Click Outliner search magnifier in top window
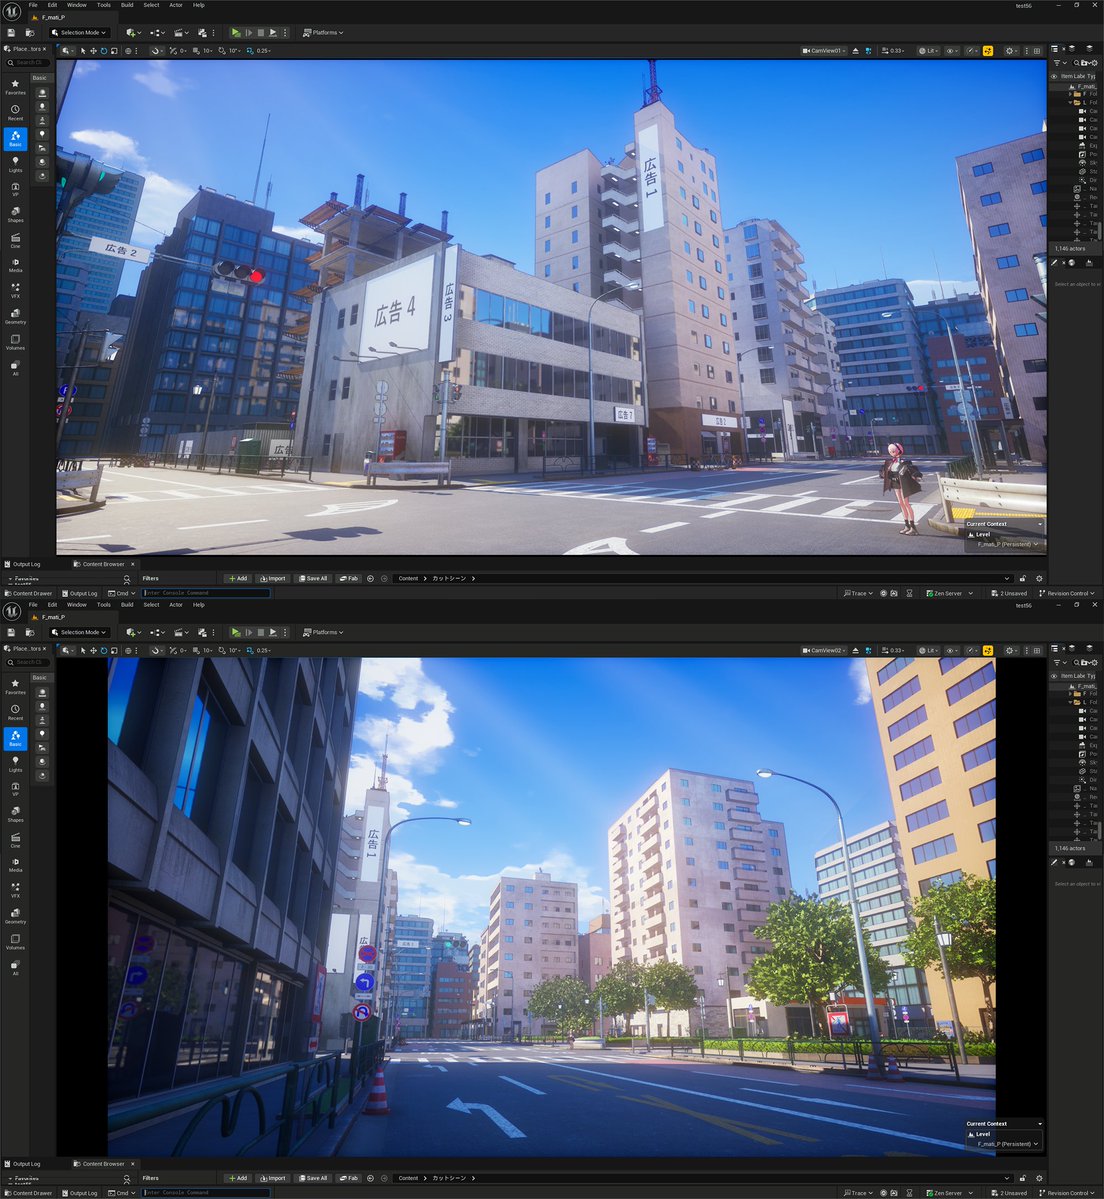The height and width of the screenshot is (1199, 1104). coord(1076,63)
